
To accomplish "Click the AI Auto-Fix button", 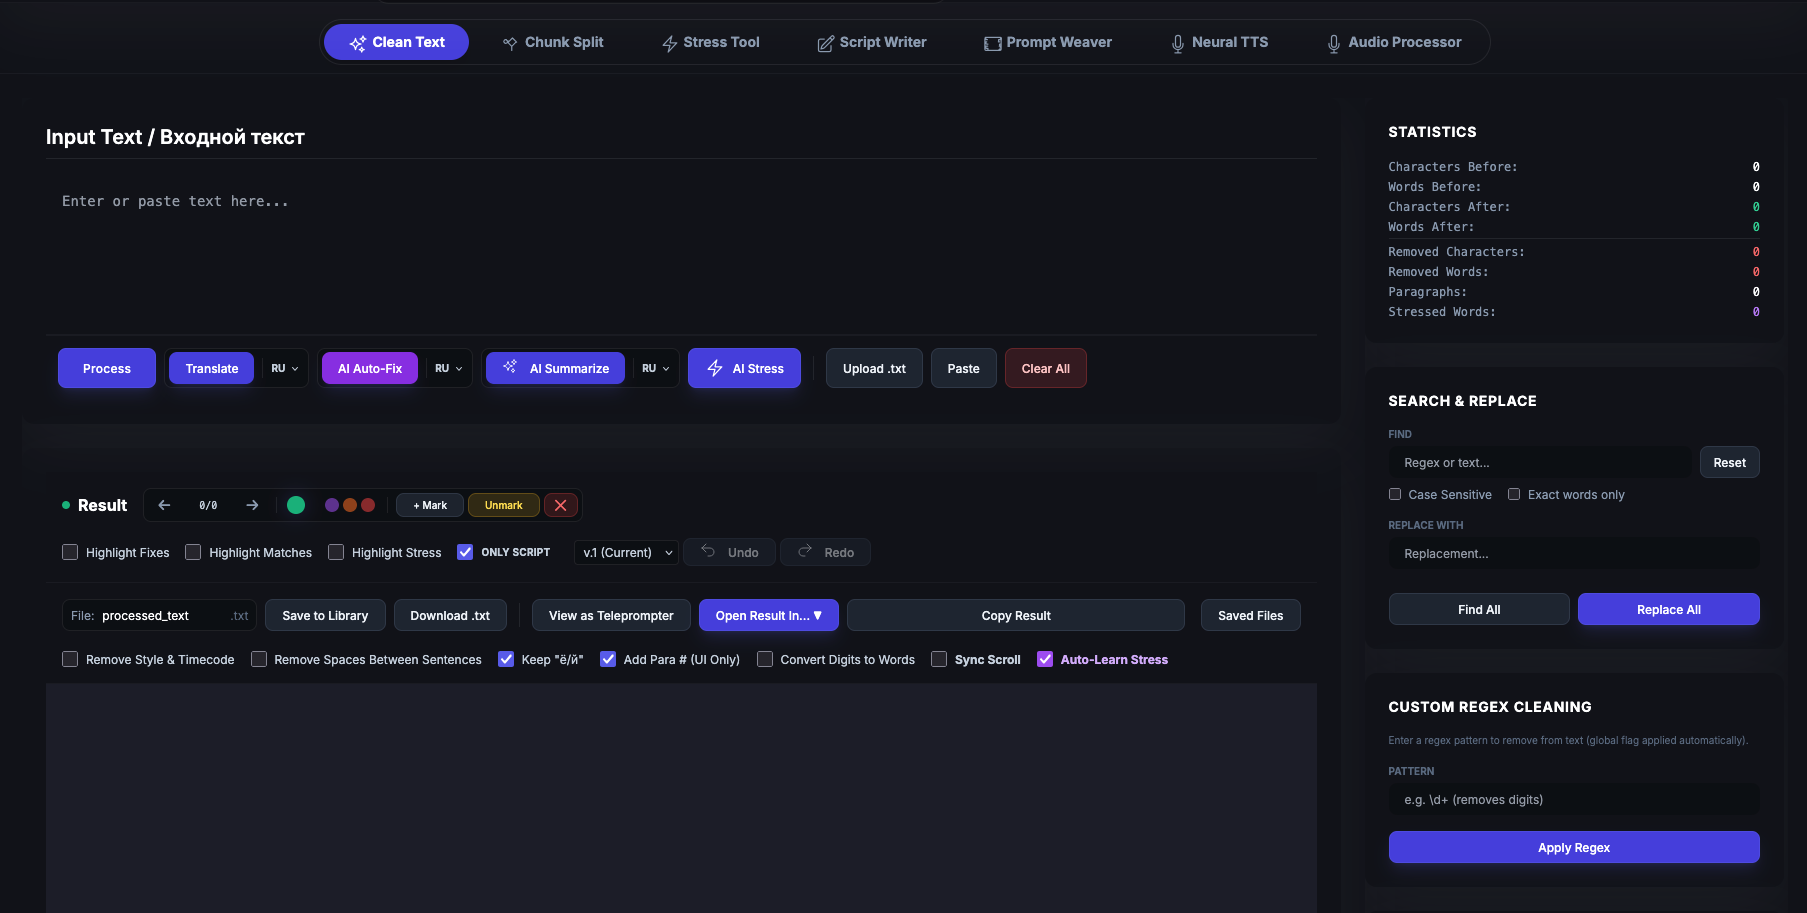I will (370, 368).
